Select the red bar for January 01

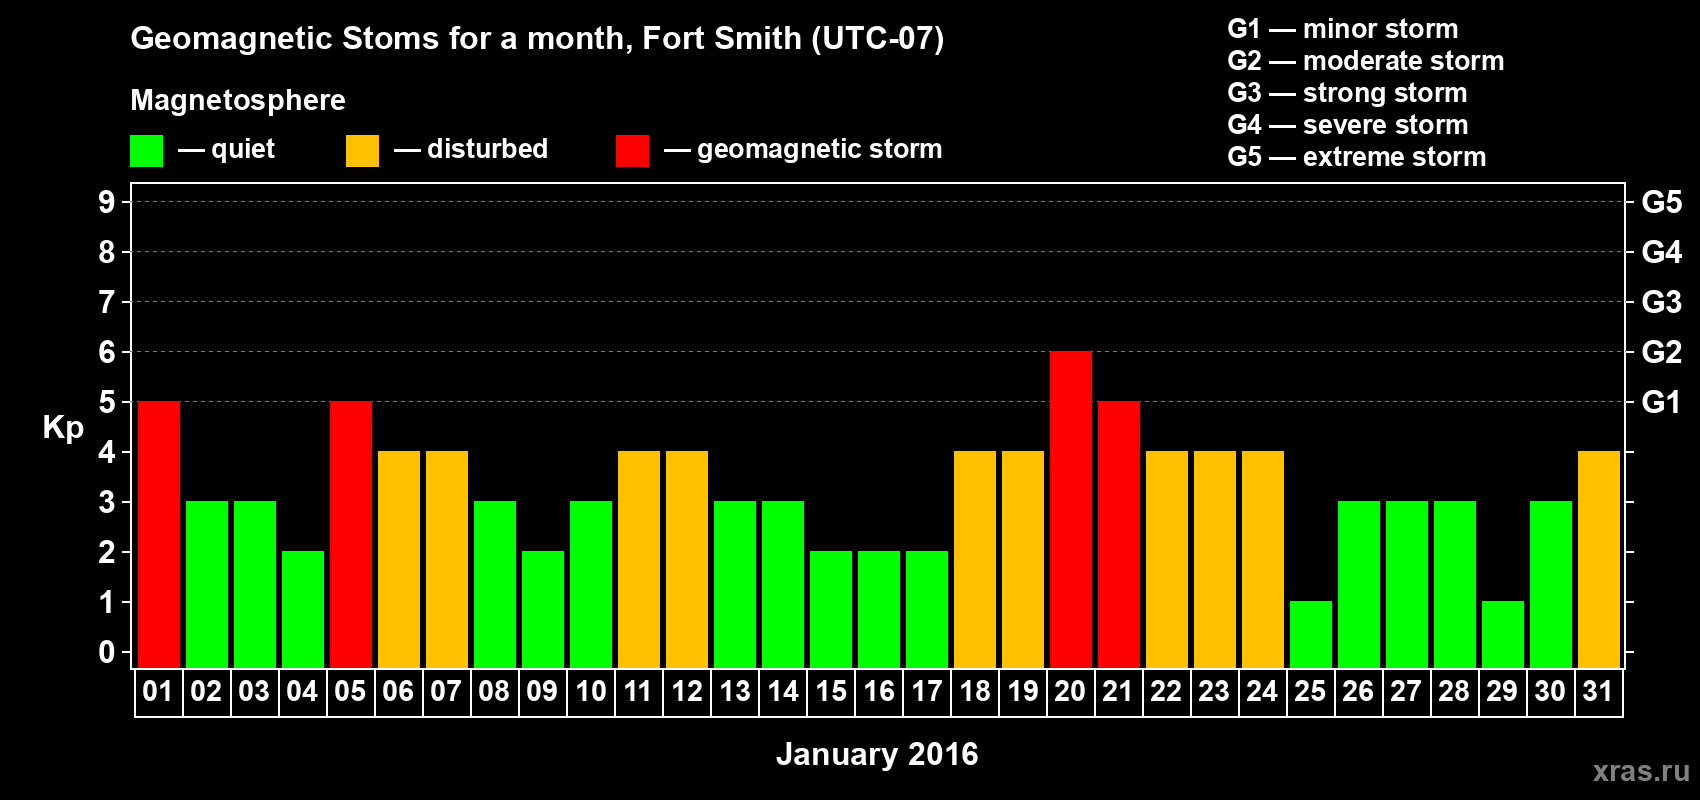[x=159, y=535]
